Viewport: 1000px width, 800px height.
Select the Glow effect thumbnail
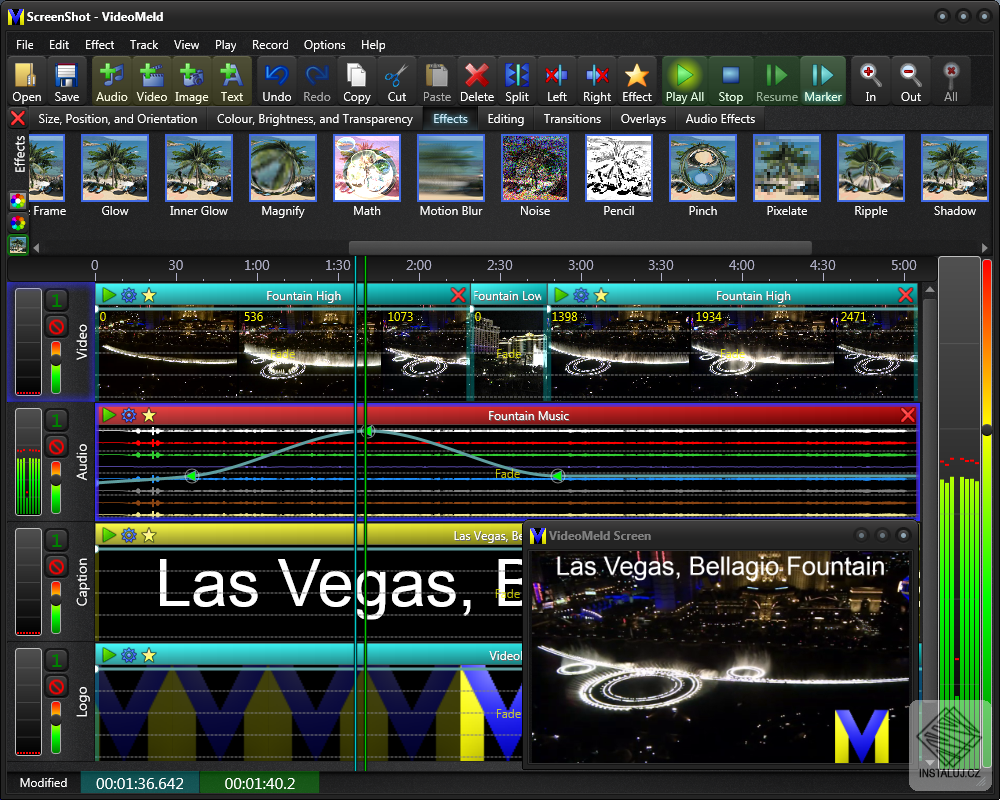(115, 168)
